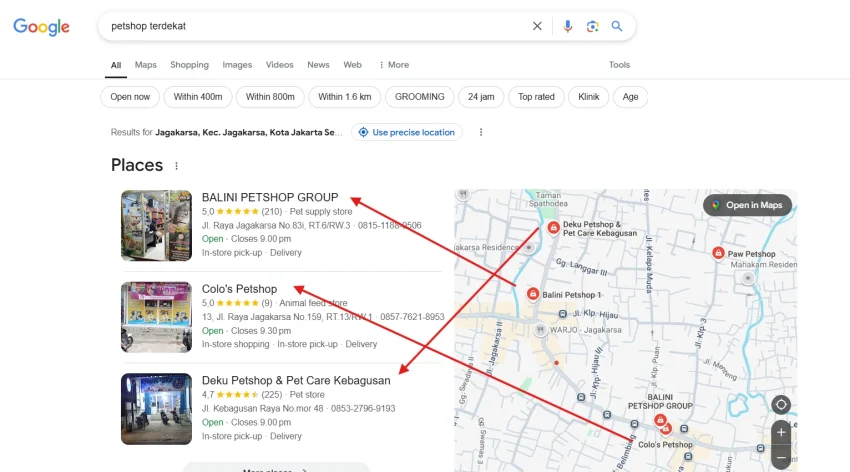Click Jagakarsa location results text
Viewport: 850px width, 472px height.
point(249,132)
